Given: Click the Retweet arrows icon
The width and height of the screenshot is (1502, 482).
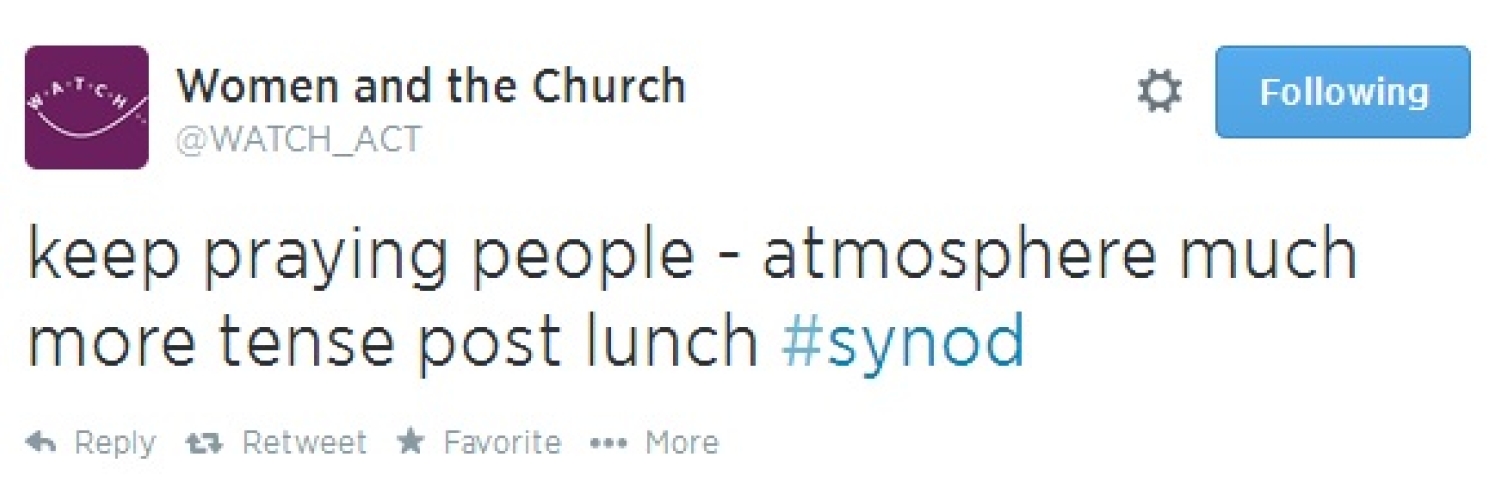Looking at the screenshot, I should tap(205, 442).
